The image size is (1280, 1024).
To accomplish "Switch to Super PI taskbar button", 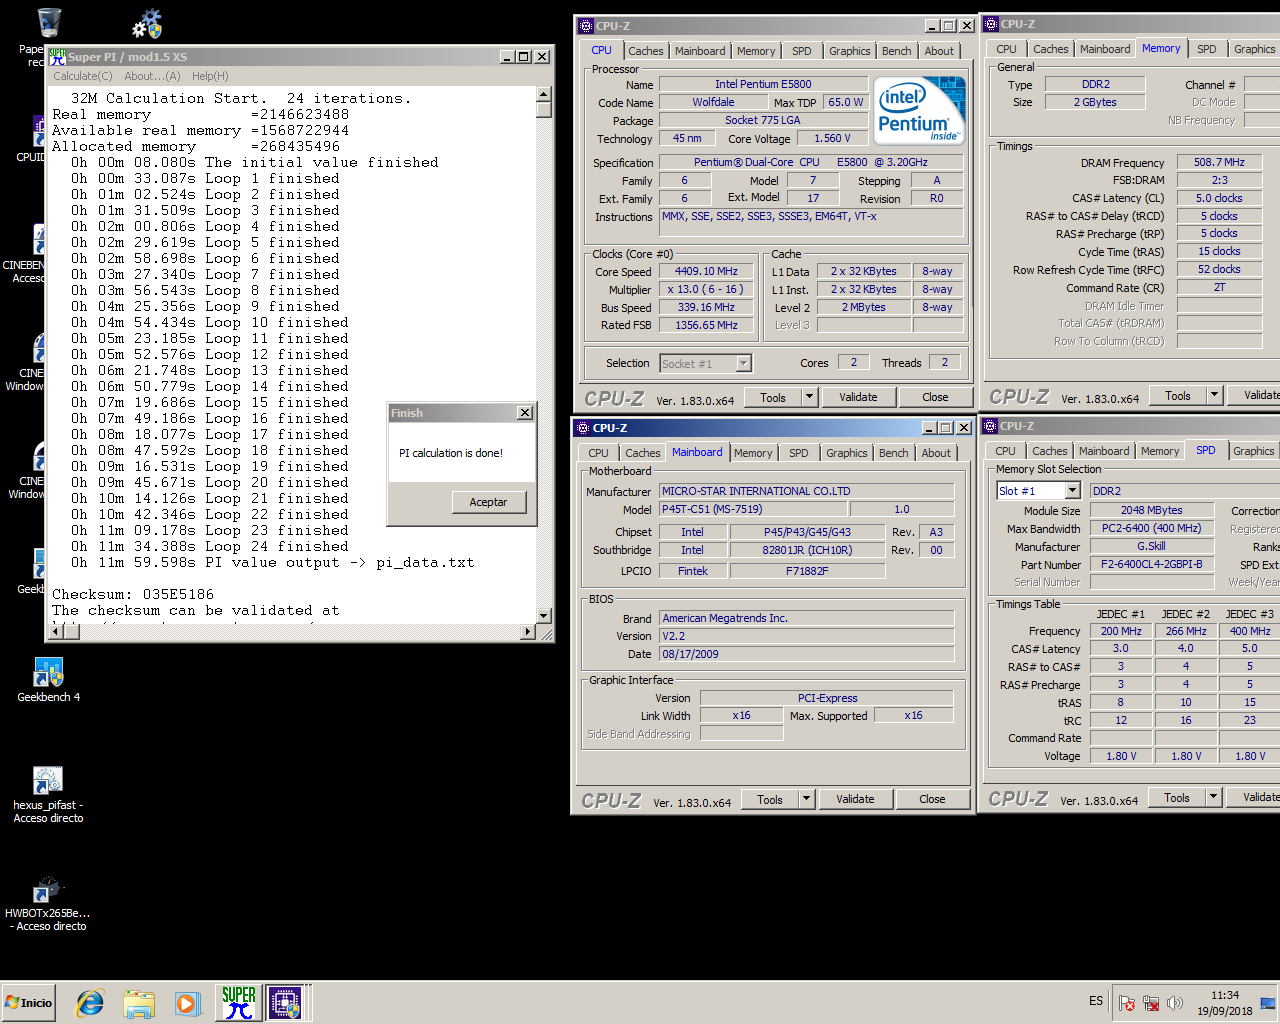I will (239, 1002).
